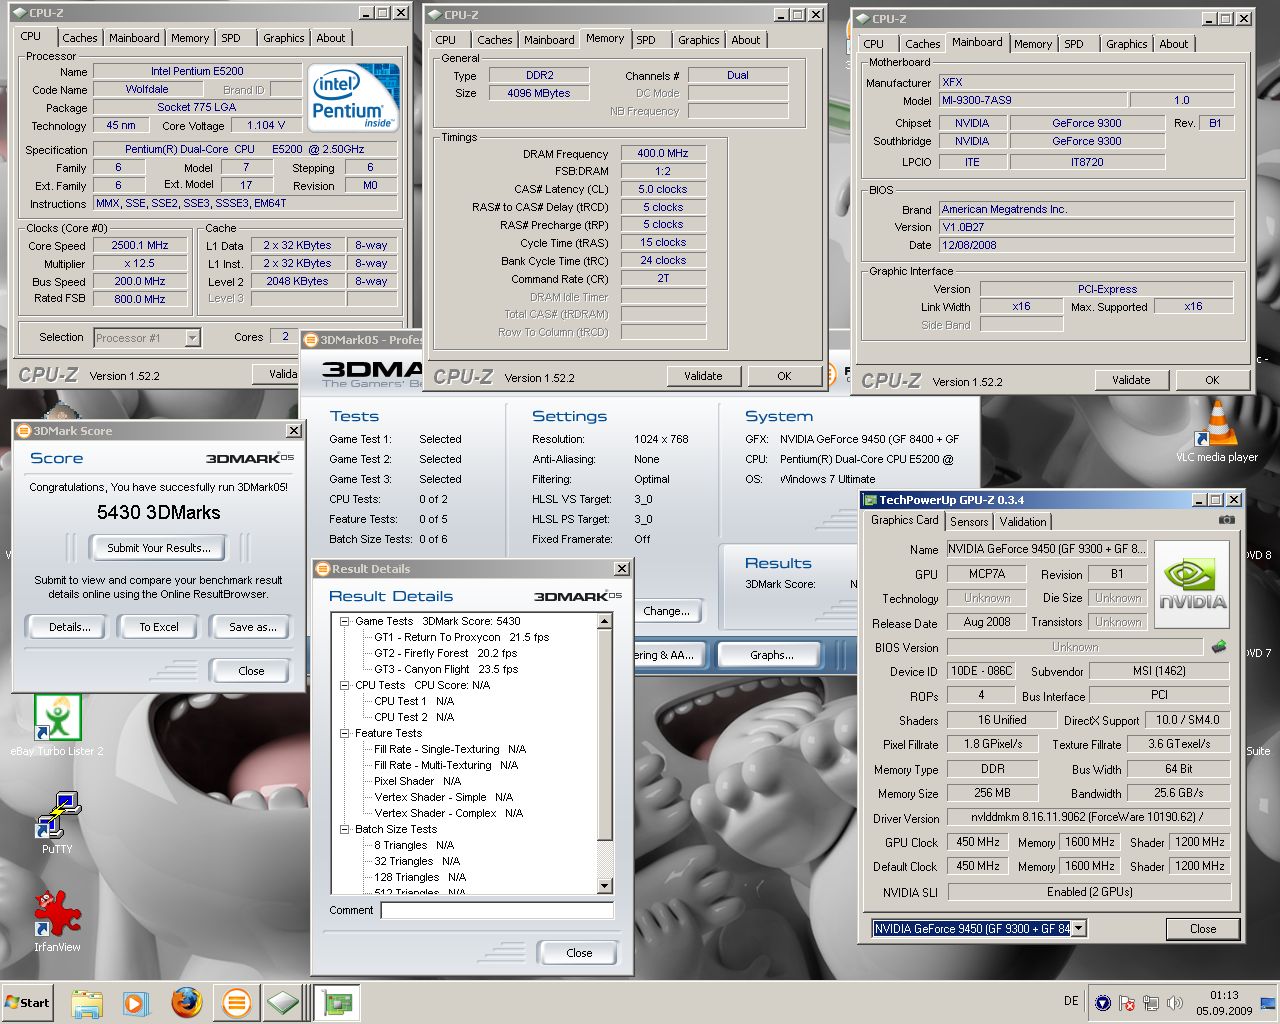Click the Start button
The width and height of the screenshot is (1280, 1024).
[28, 1002]
